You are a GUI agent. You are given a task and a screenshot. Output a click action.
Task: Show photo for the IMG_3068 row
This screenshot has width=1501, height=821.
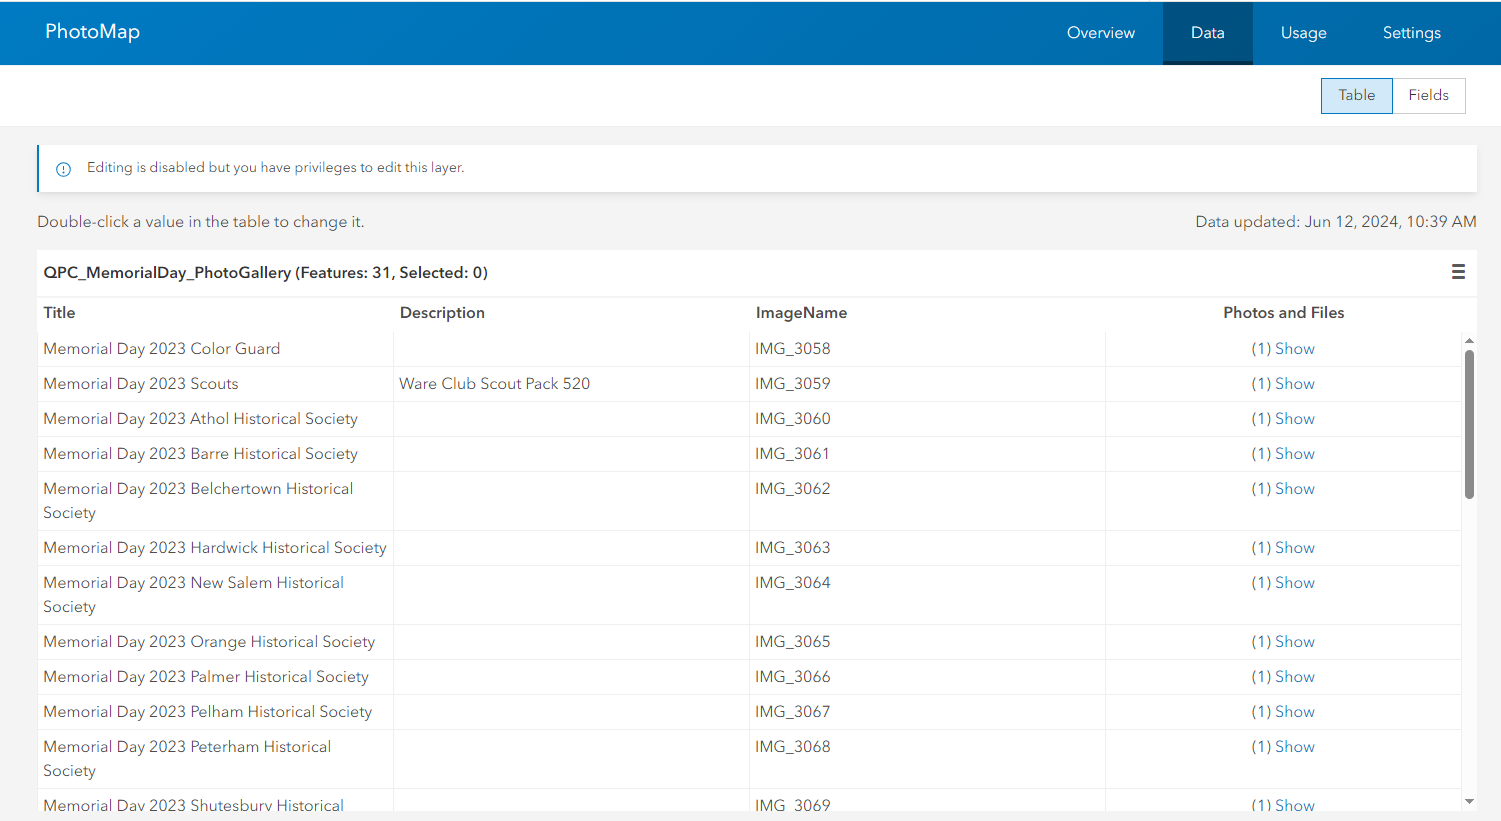1294,746
